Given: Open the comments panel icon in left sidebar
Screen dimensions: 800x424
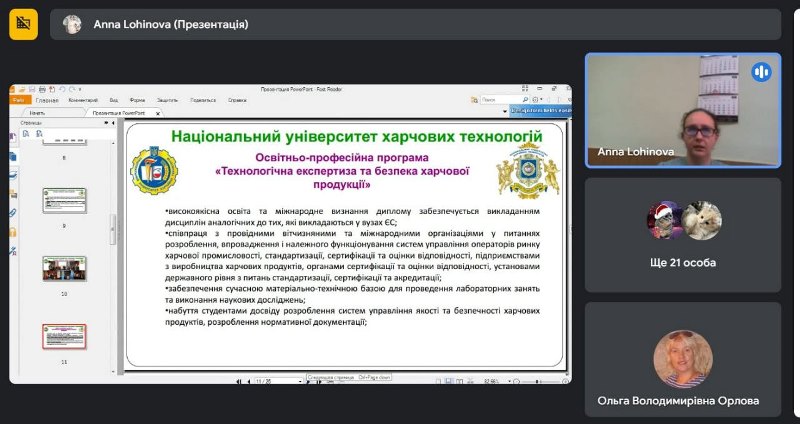Looking at the screenshot, I should 13,194.
